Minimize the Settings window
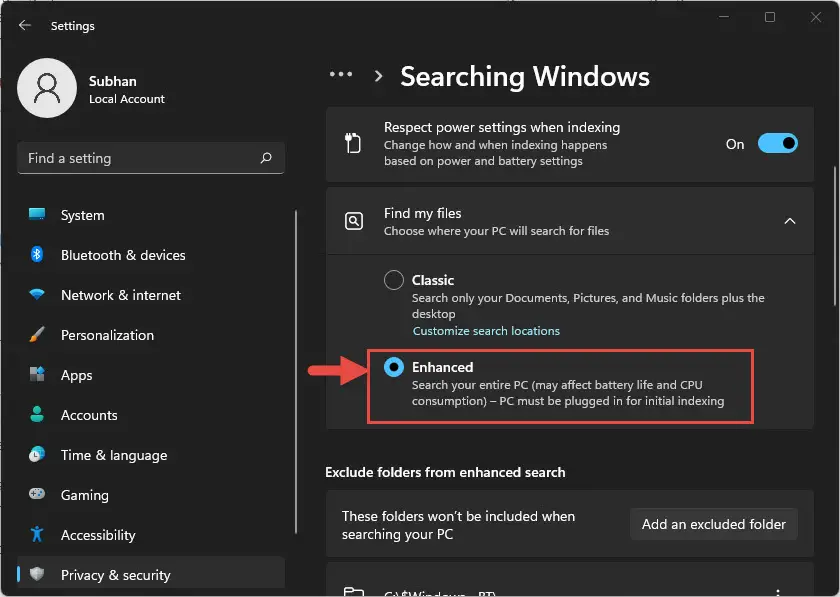This screenshot has height=597, width=840. 724,17
